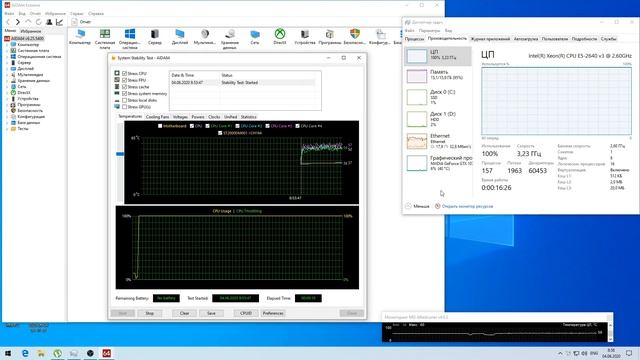The width and height of the screenshot is (640, 360).
Task: Switch to the Statistics tab
Action: 248,117
